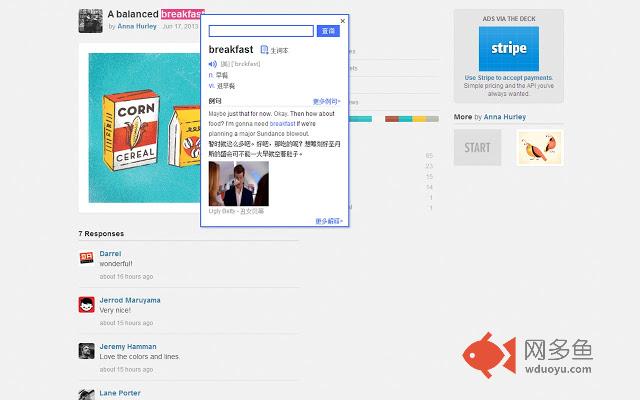Click the highlighted breakfast link in example
Image resolution: width=640 pixels, height=400 pixels.
282,124
